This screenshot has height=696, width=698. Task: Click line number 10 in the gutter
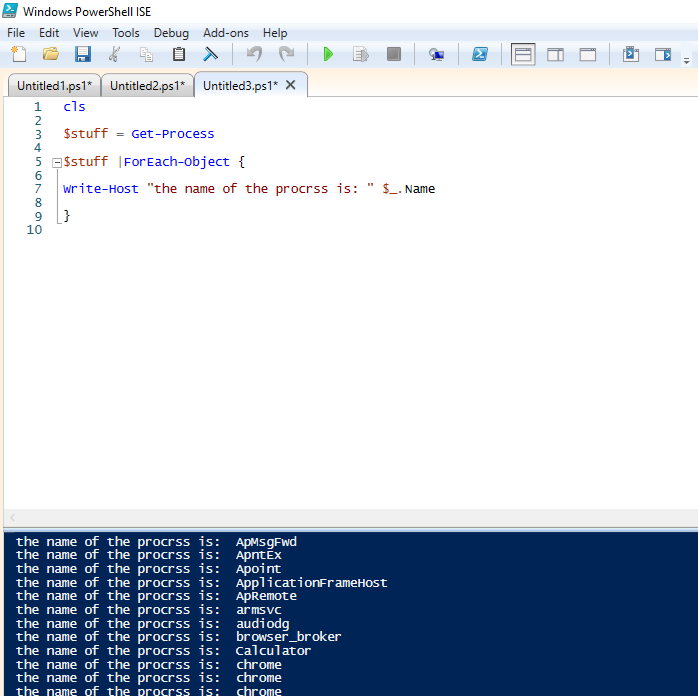coord(34,230)
